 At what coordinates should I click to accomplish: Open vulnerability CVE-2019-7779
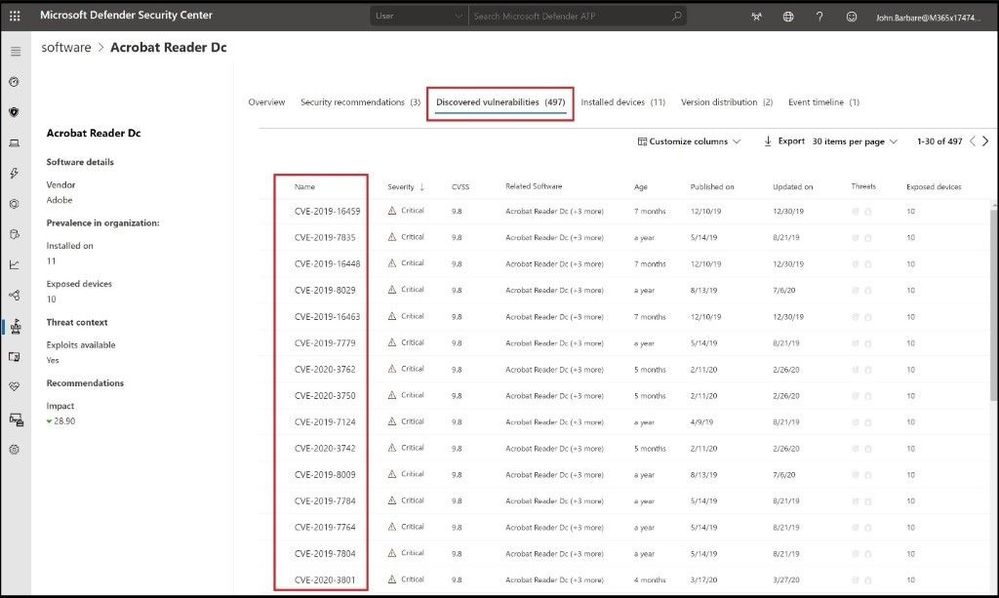coord(325,343)
